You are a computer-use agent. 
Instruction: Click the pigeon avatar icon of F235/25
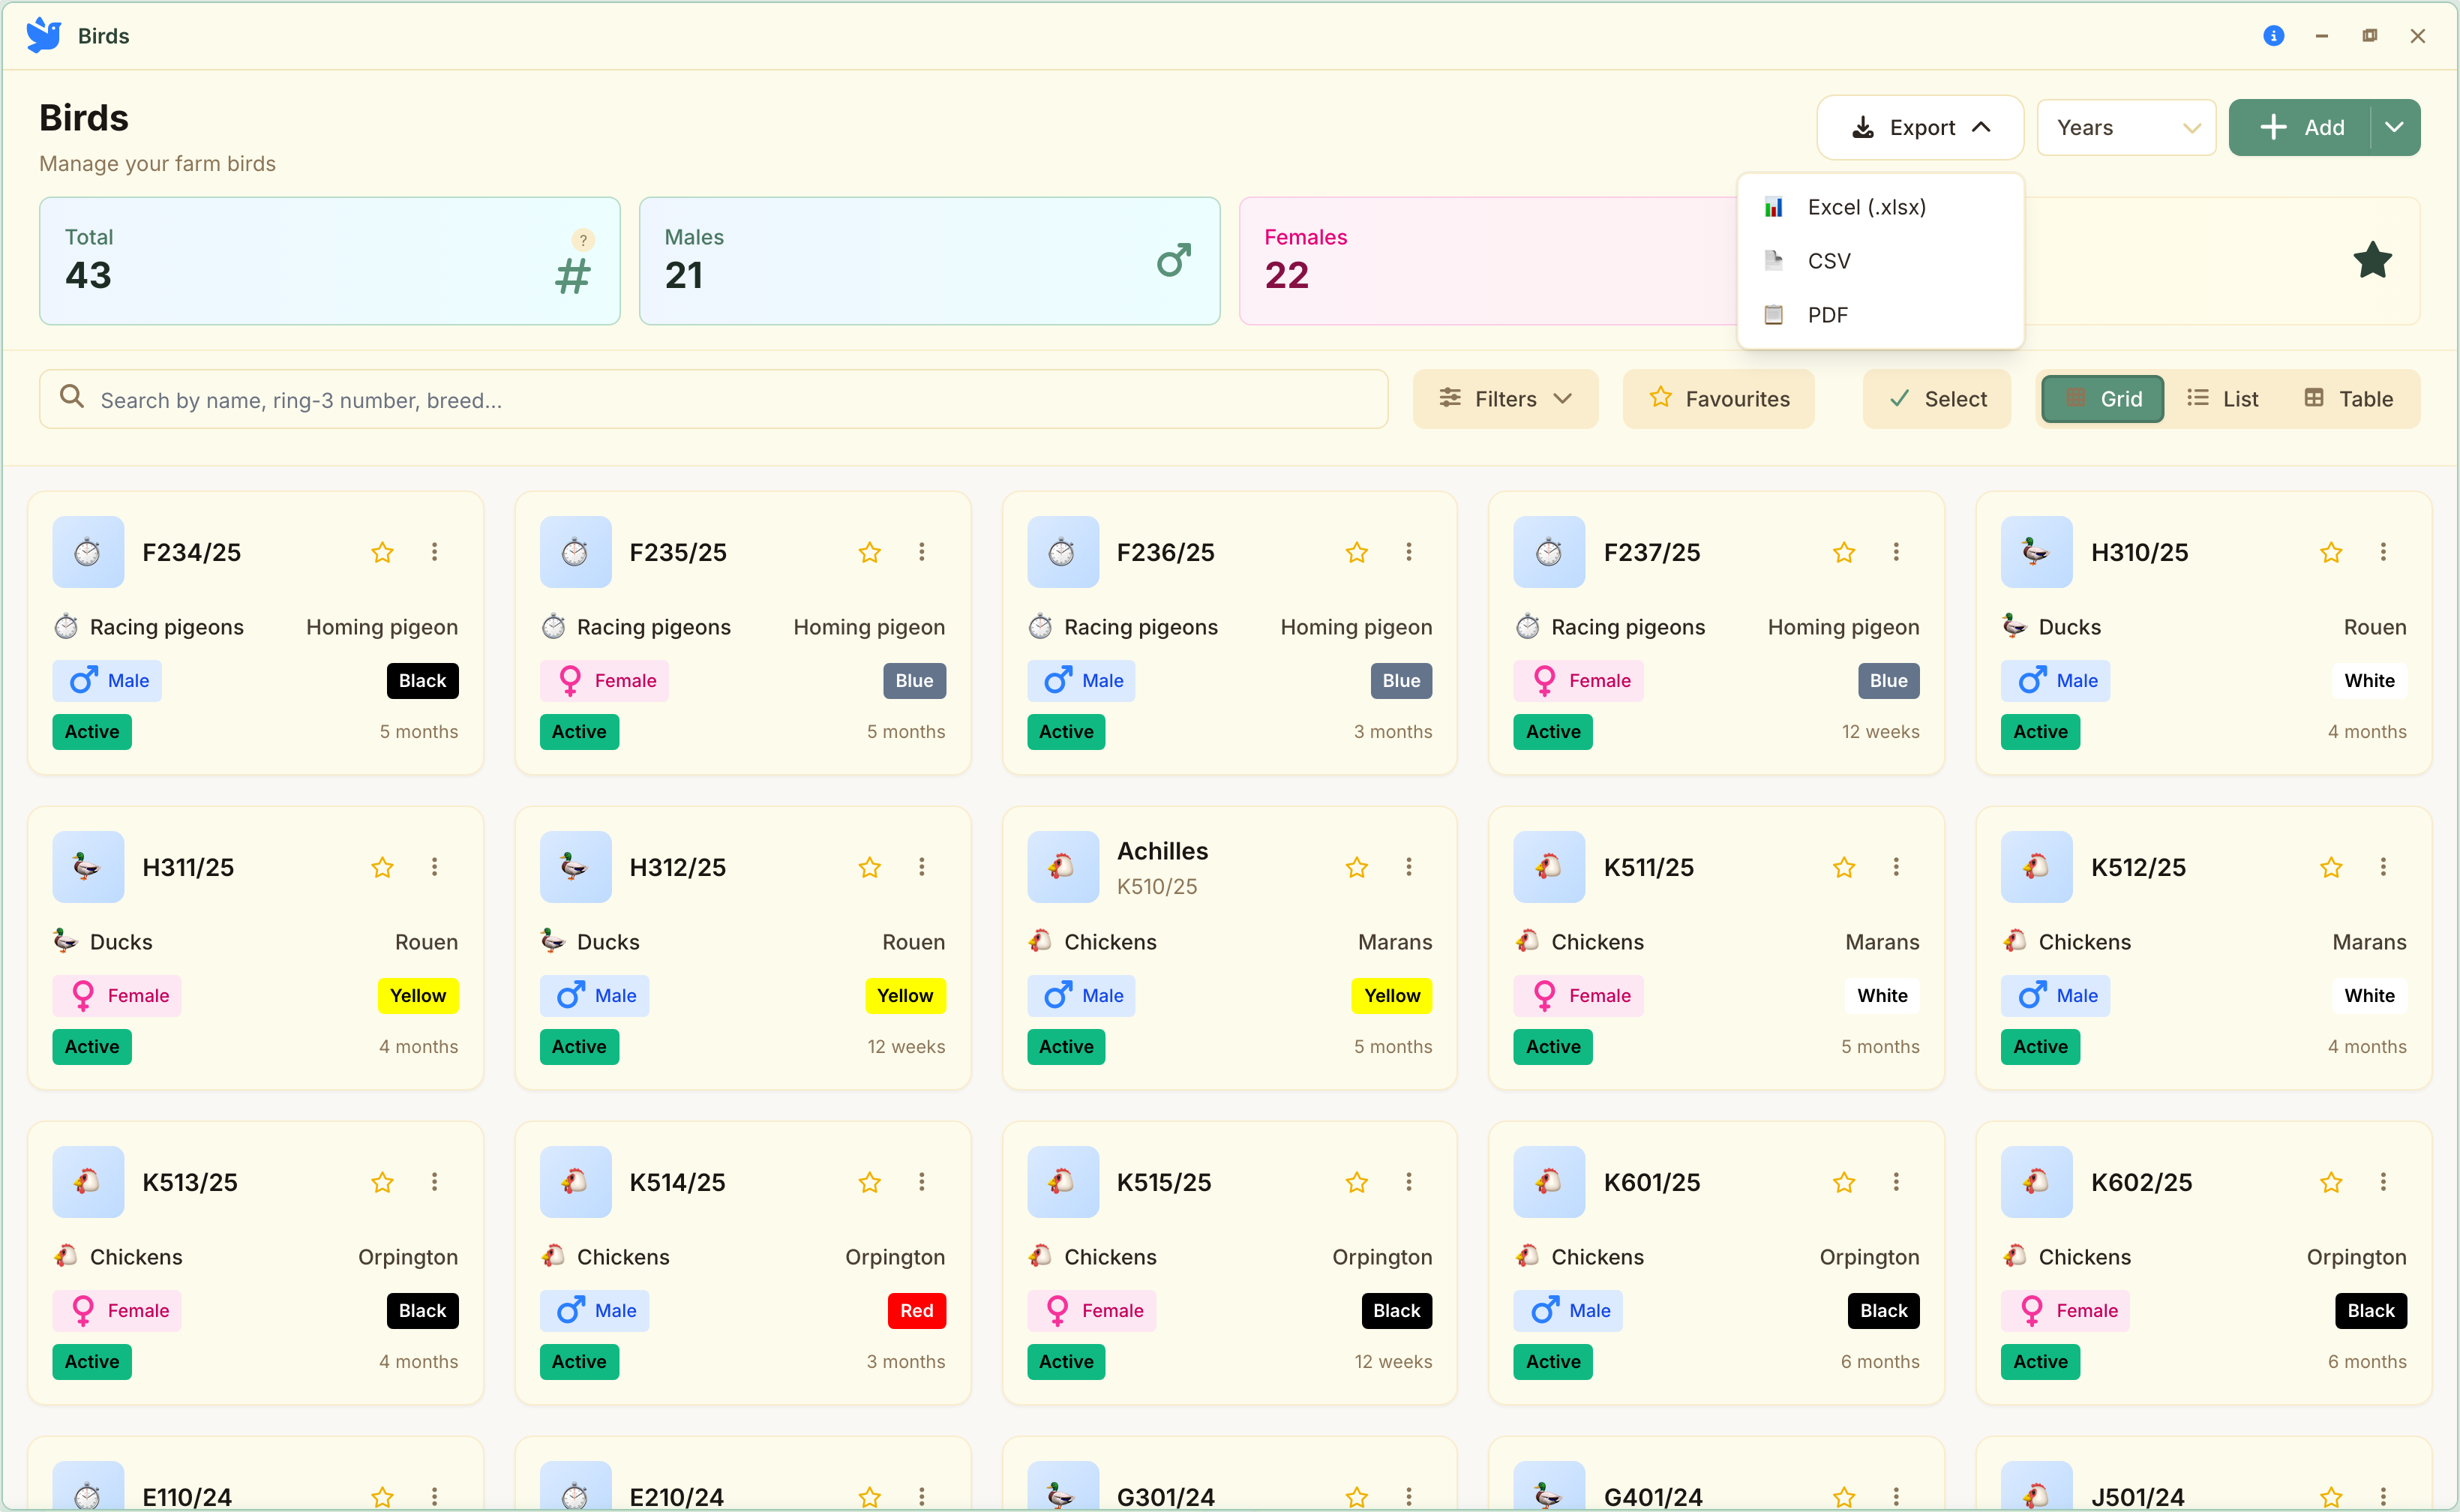click(575, 552)
